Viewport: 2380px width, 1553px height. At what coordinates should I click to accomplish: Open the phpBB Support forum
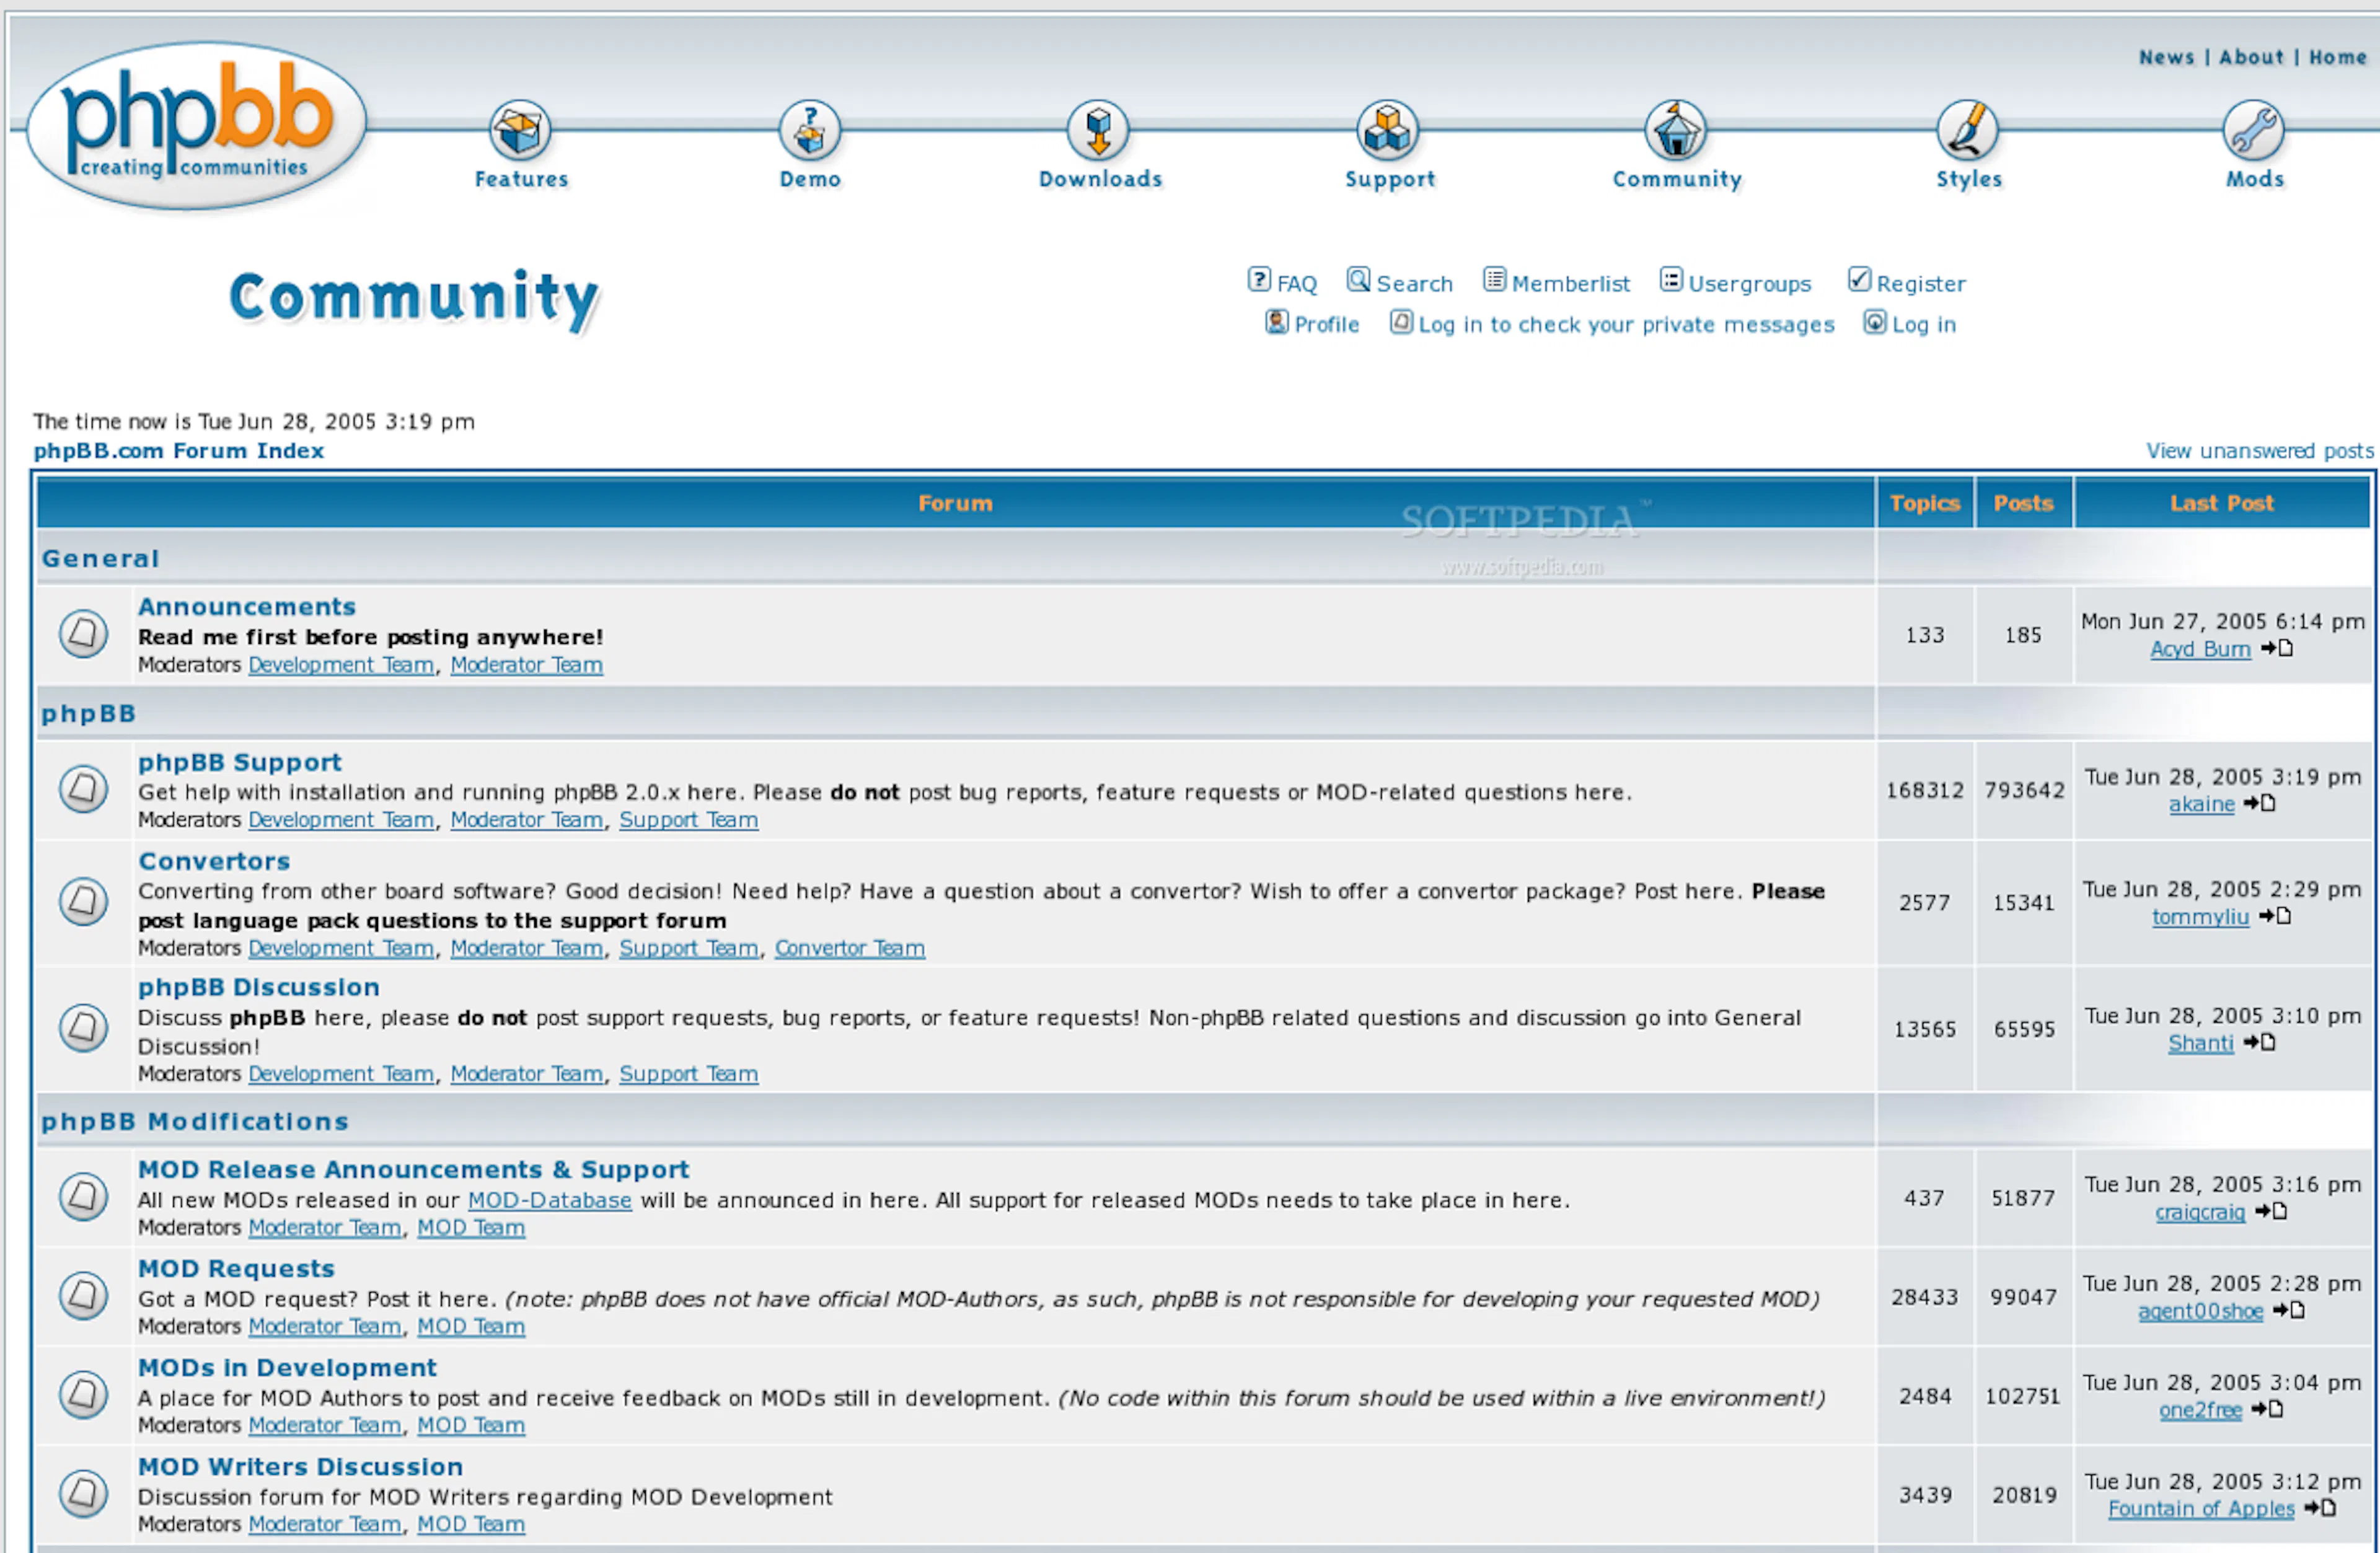[x=240, y=762]
